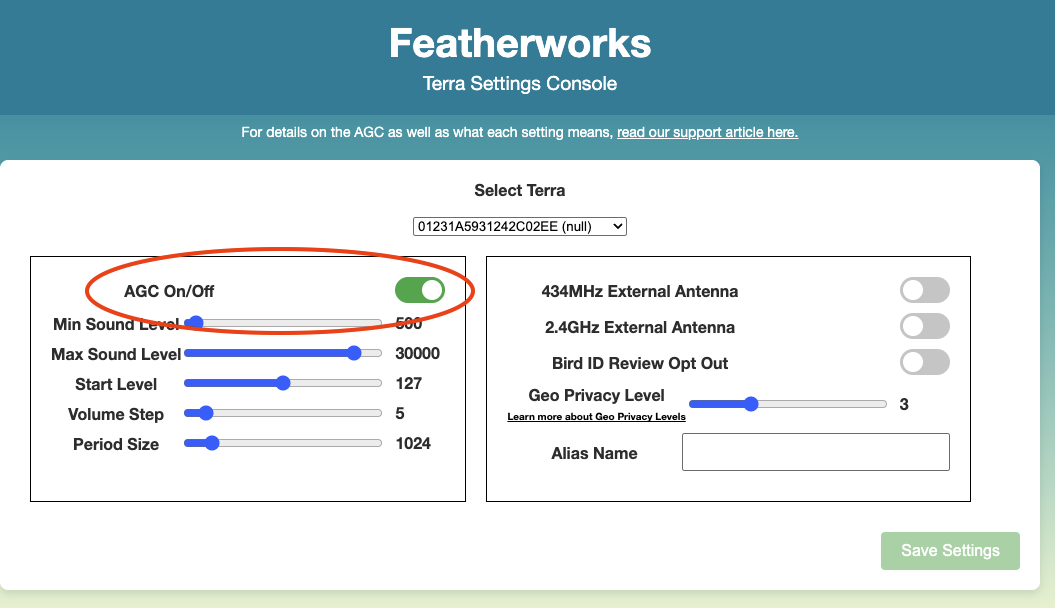Enable the 434MHz External Antenna switch
This screenshot has height=608, width=1055.
(x=924, y=291)
